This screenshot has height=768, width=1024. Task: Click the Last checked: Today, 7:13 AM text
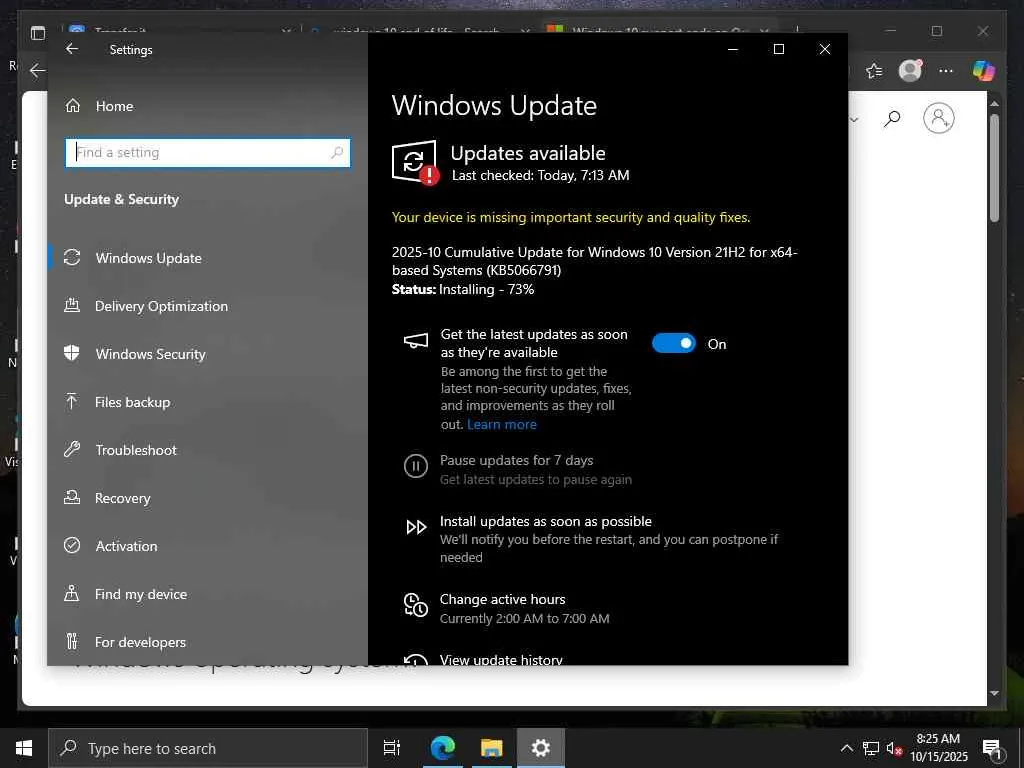pos(541,175)
